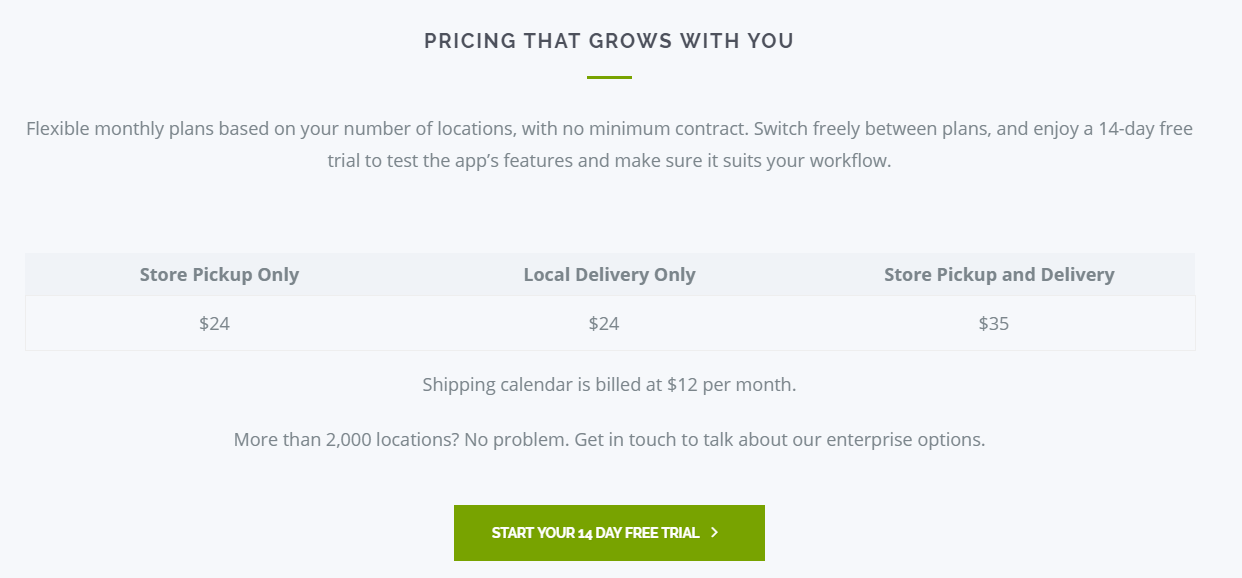Image resolution: width=1242 pixels, height=578 pixels.
Task: Click the '$12 per month' text
Action: [731, 384]
